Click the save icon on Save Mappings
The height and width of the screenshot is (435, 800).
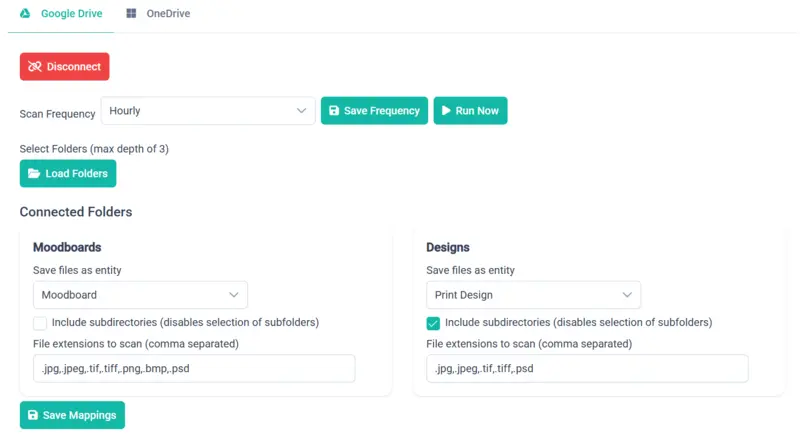[33, 415]
